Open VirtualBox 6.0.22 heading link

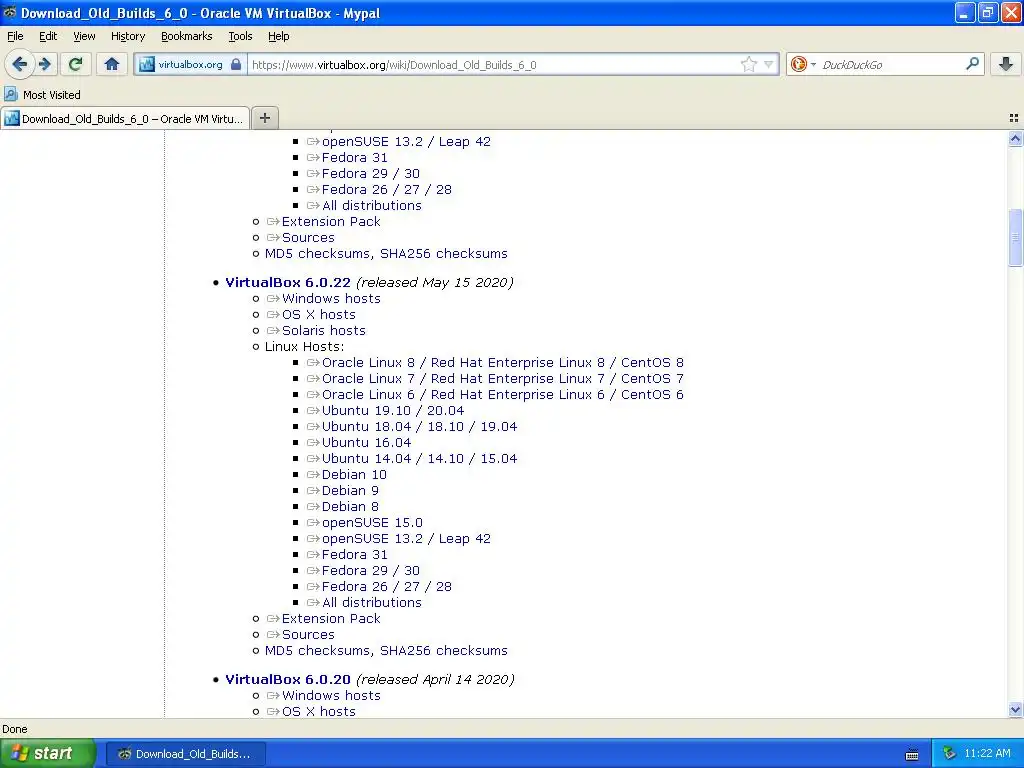click(287, 282)
